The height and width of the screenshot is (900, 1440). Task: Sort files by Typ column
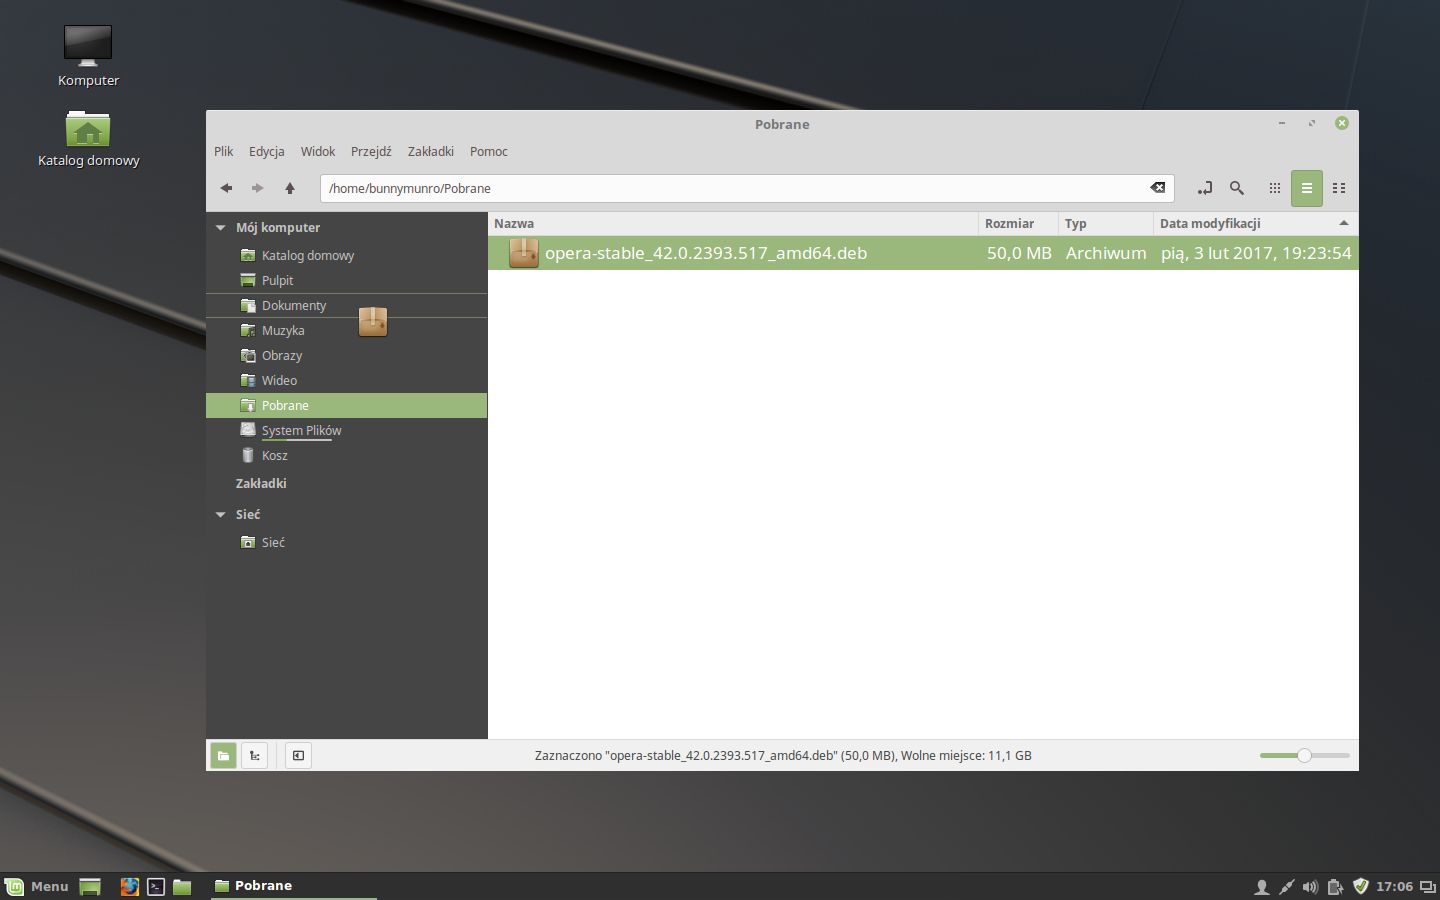click(1106, 224)
